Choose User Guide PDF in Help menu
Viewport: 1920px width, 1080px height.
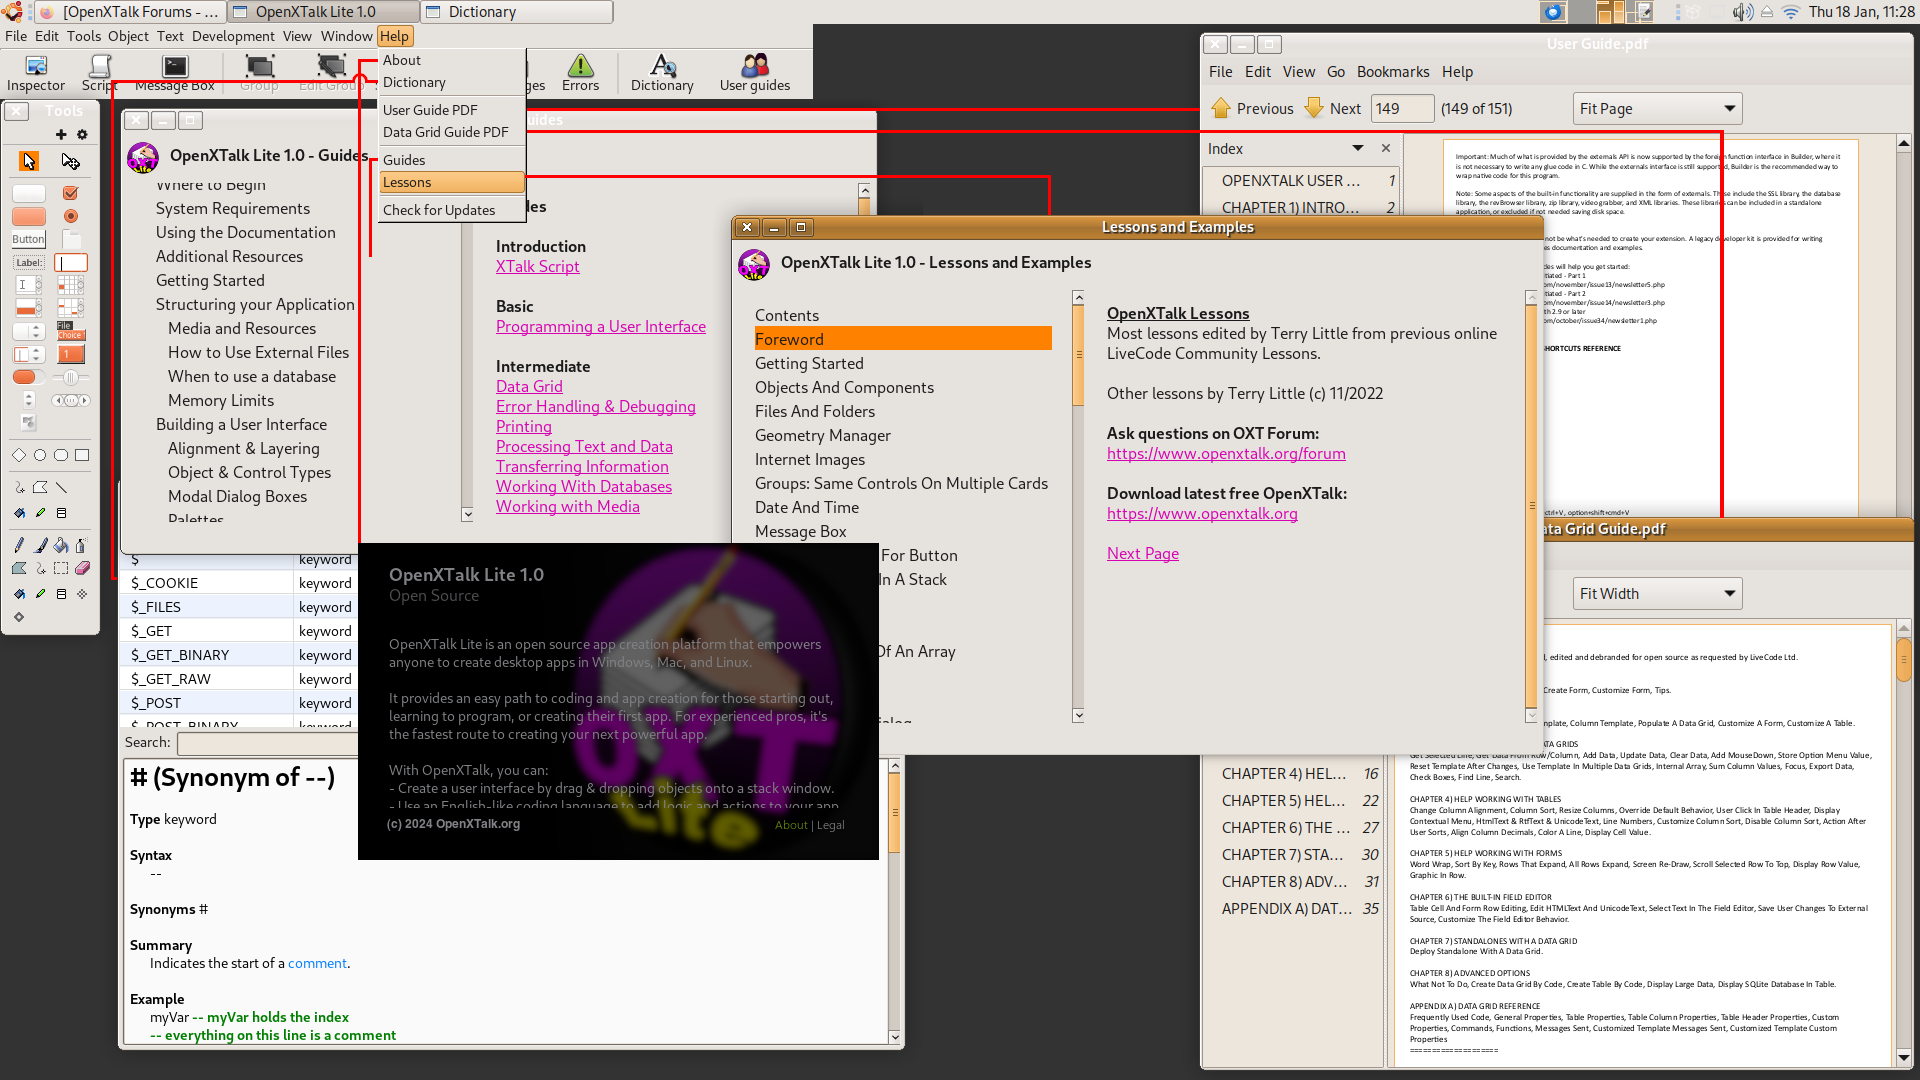452,110
